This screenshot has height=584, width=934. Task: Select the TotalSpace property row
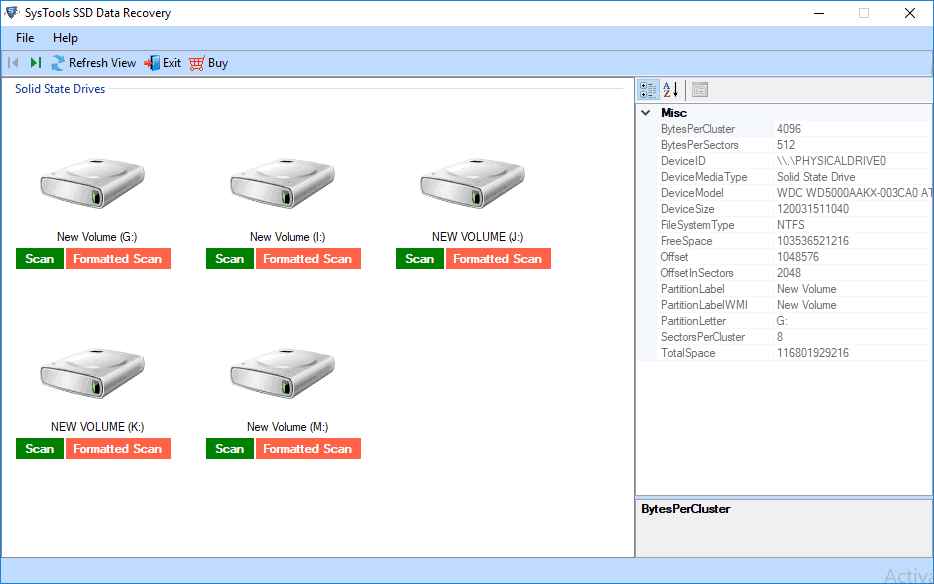[x=795, y=353]
